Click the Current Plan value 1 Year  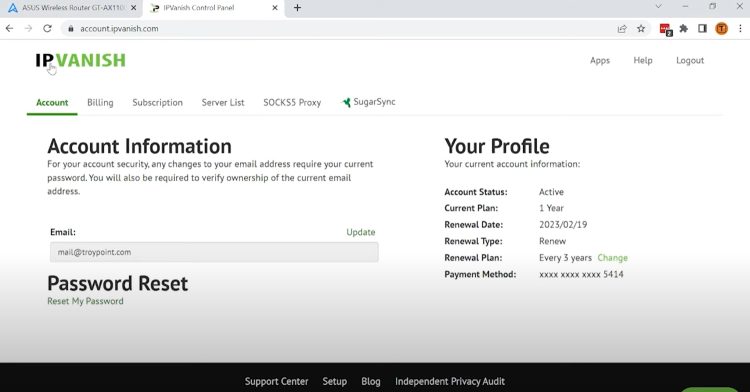[551, 208]
